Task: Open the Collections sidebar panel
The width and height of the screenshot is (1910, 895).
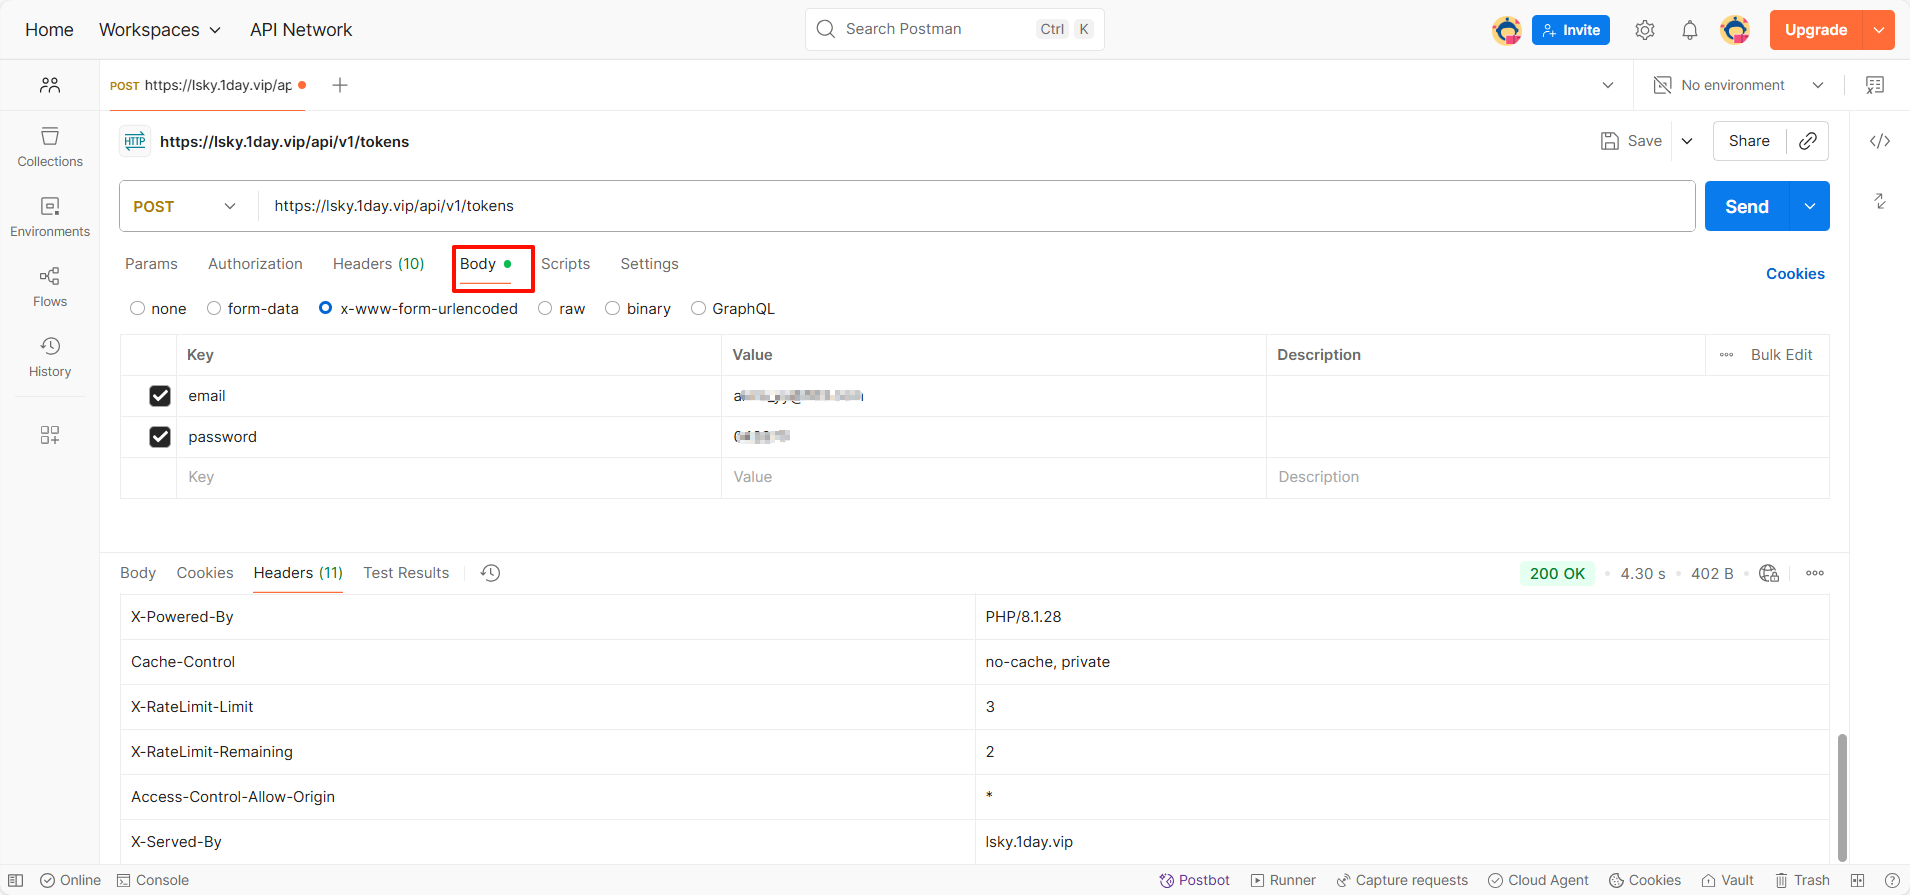Action: point(50,146)
